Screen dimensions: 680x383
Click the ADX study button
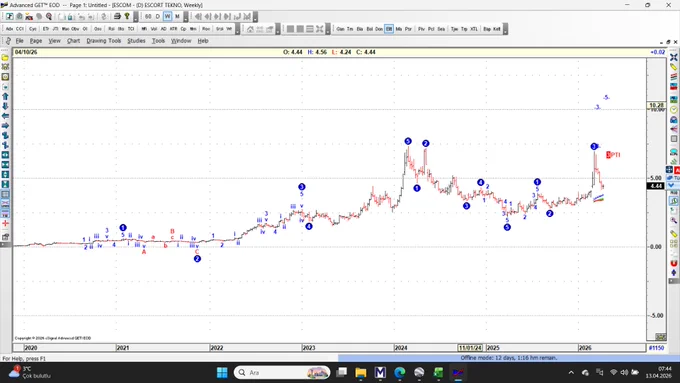click(10, 29)
